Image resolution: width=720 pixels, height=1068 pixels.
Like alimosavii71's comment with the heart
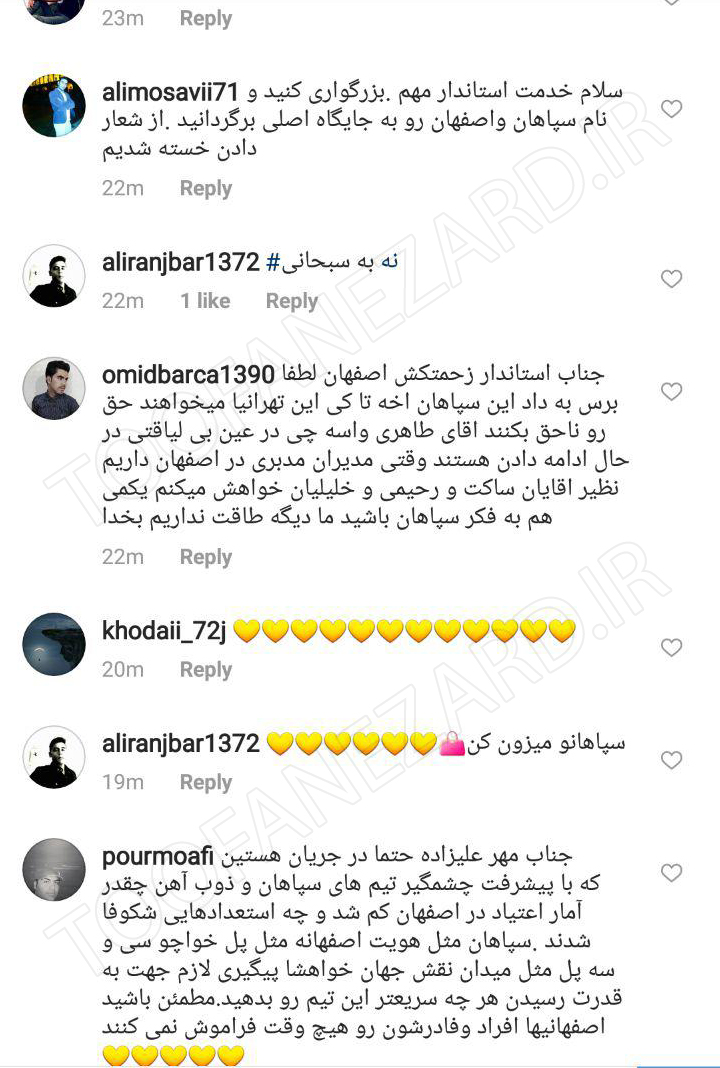coord(672,109)
